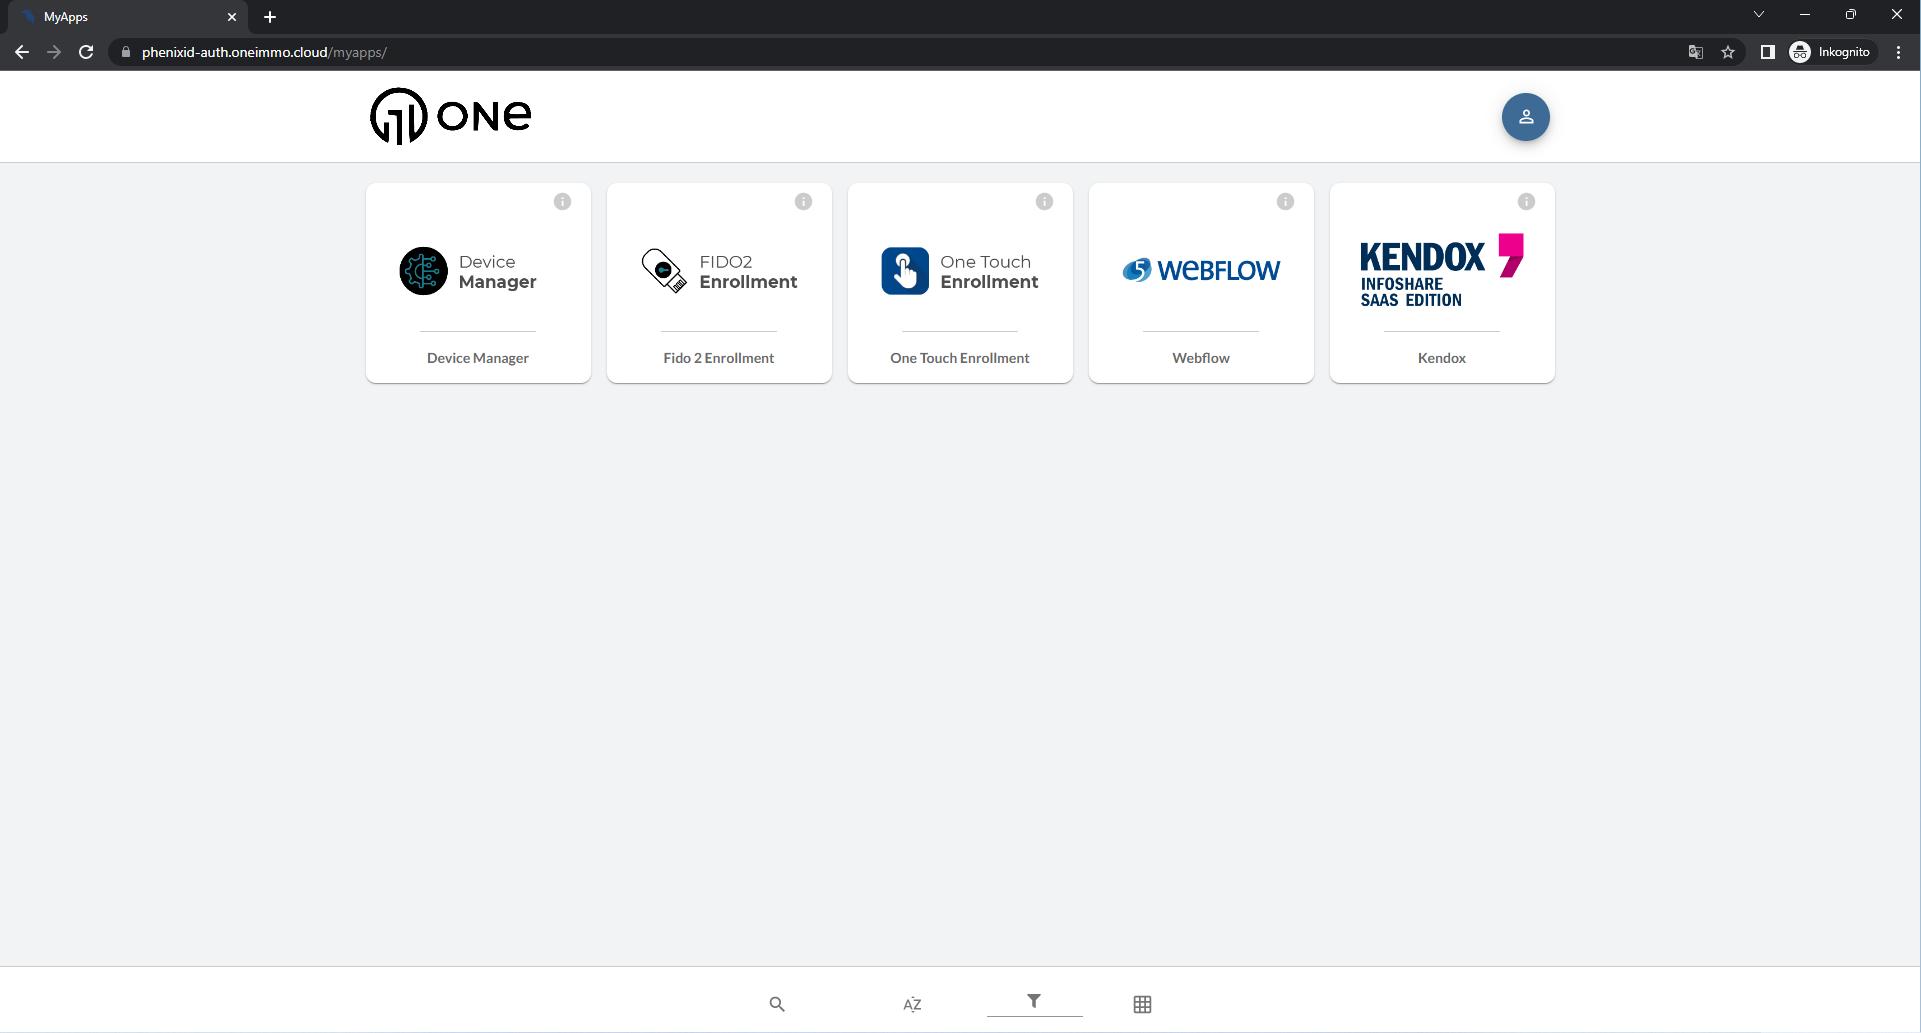Open the Chrome three-dot menu
1921x1033 pixels.
click(1899, 52)
